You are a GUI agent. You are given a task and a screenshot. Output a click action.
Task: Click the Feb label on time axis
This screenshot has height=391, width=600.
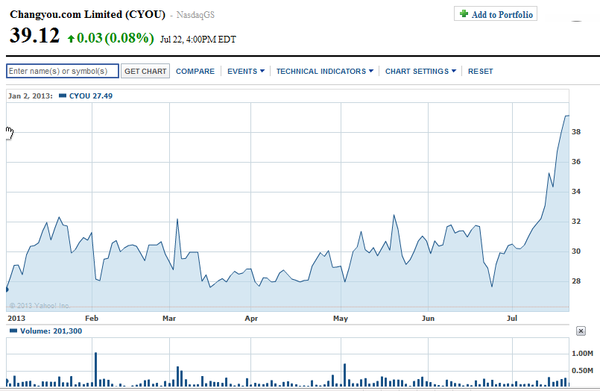click(x=92, y=318)
